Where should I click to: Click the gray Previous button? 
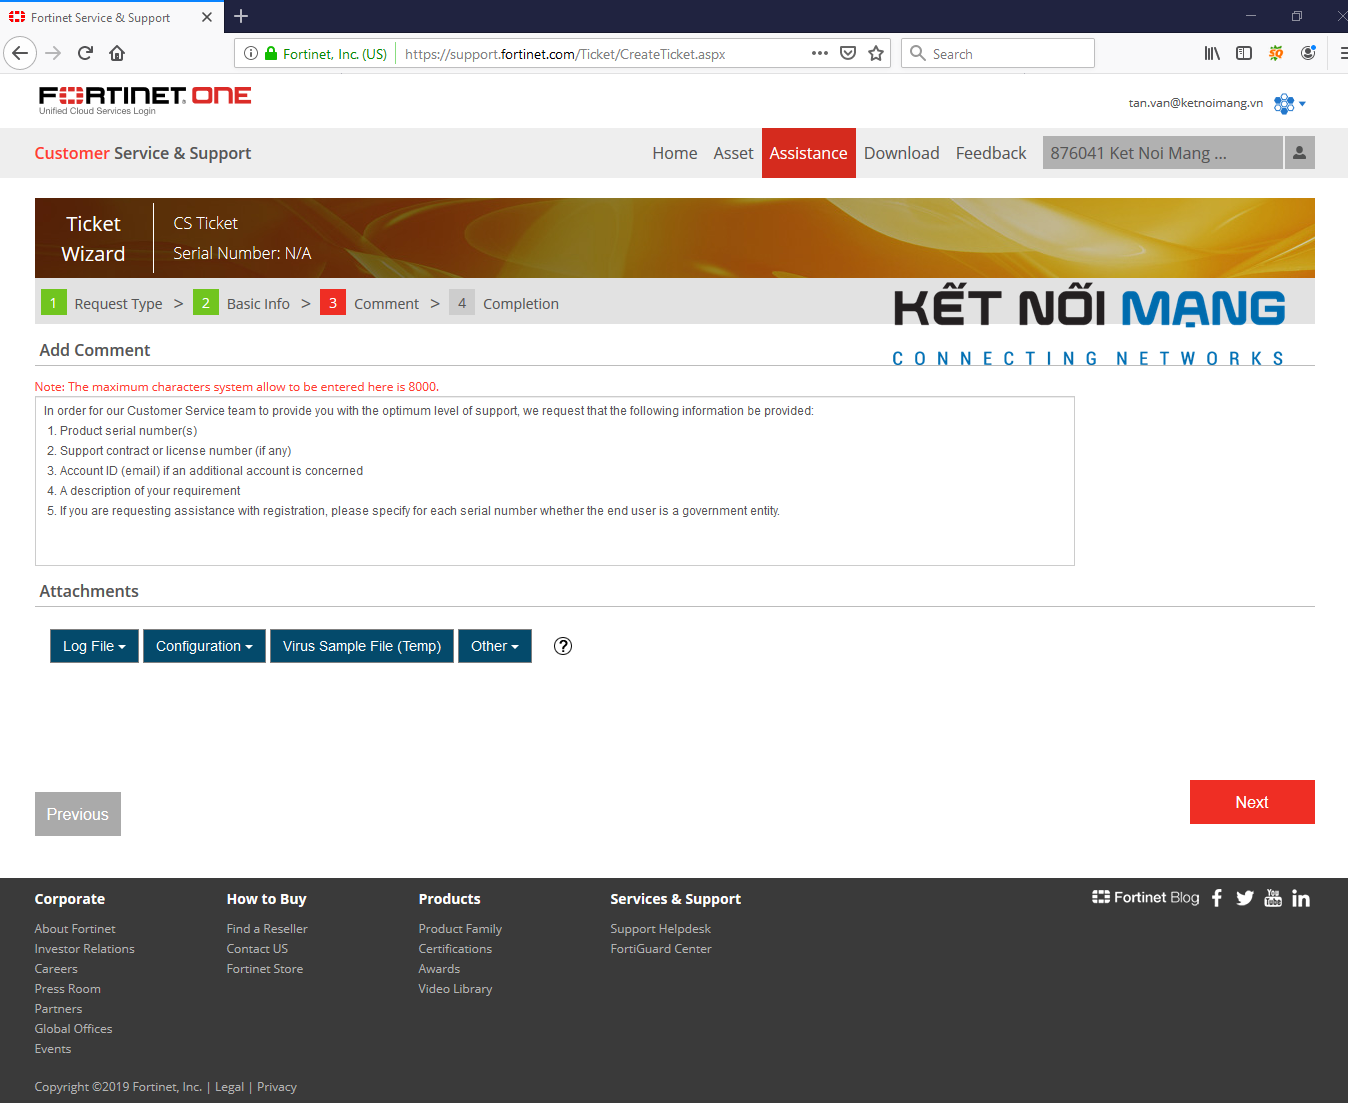pos(78,814)
